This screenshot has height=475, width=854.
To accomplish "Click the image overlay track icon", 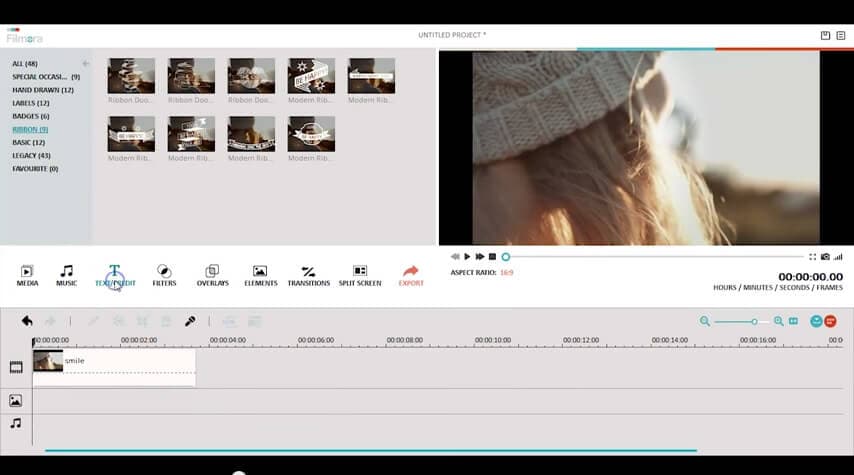I will 15,401.
